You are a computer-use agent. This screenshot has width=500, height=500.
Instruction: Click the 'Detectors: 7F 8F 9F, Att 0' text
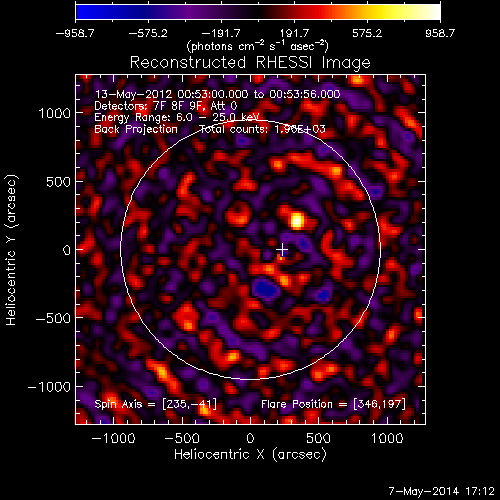(x=166, y=106)
